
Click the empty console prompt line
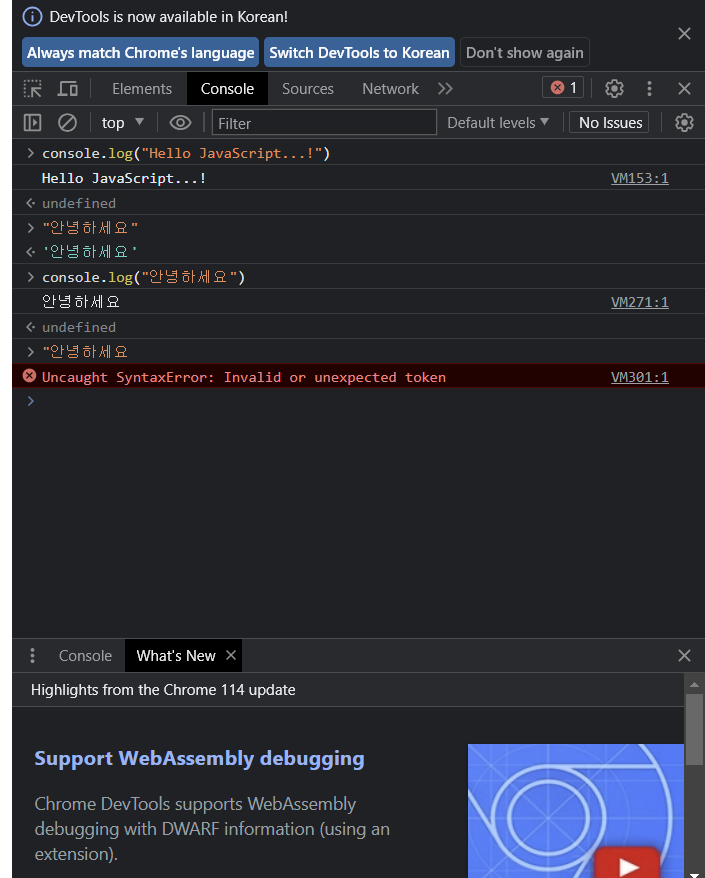tap(358, 401)
